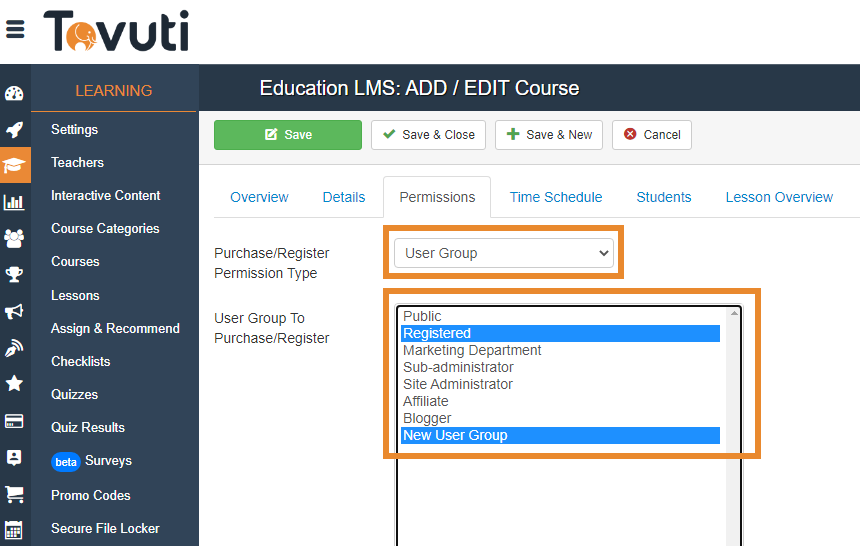Click the dashboard gauge icon in sidebar
Viewport: 860px width, 546px height.
(14, 94)
